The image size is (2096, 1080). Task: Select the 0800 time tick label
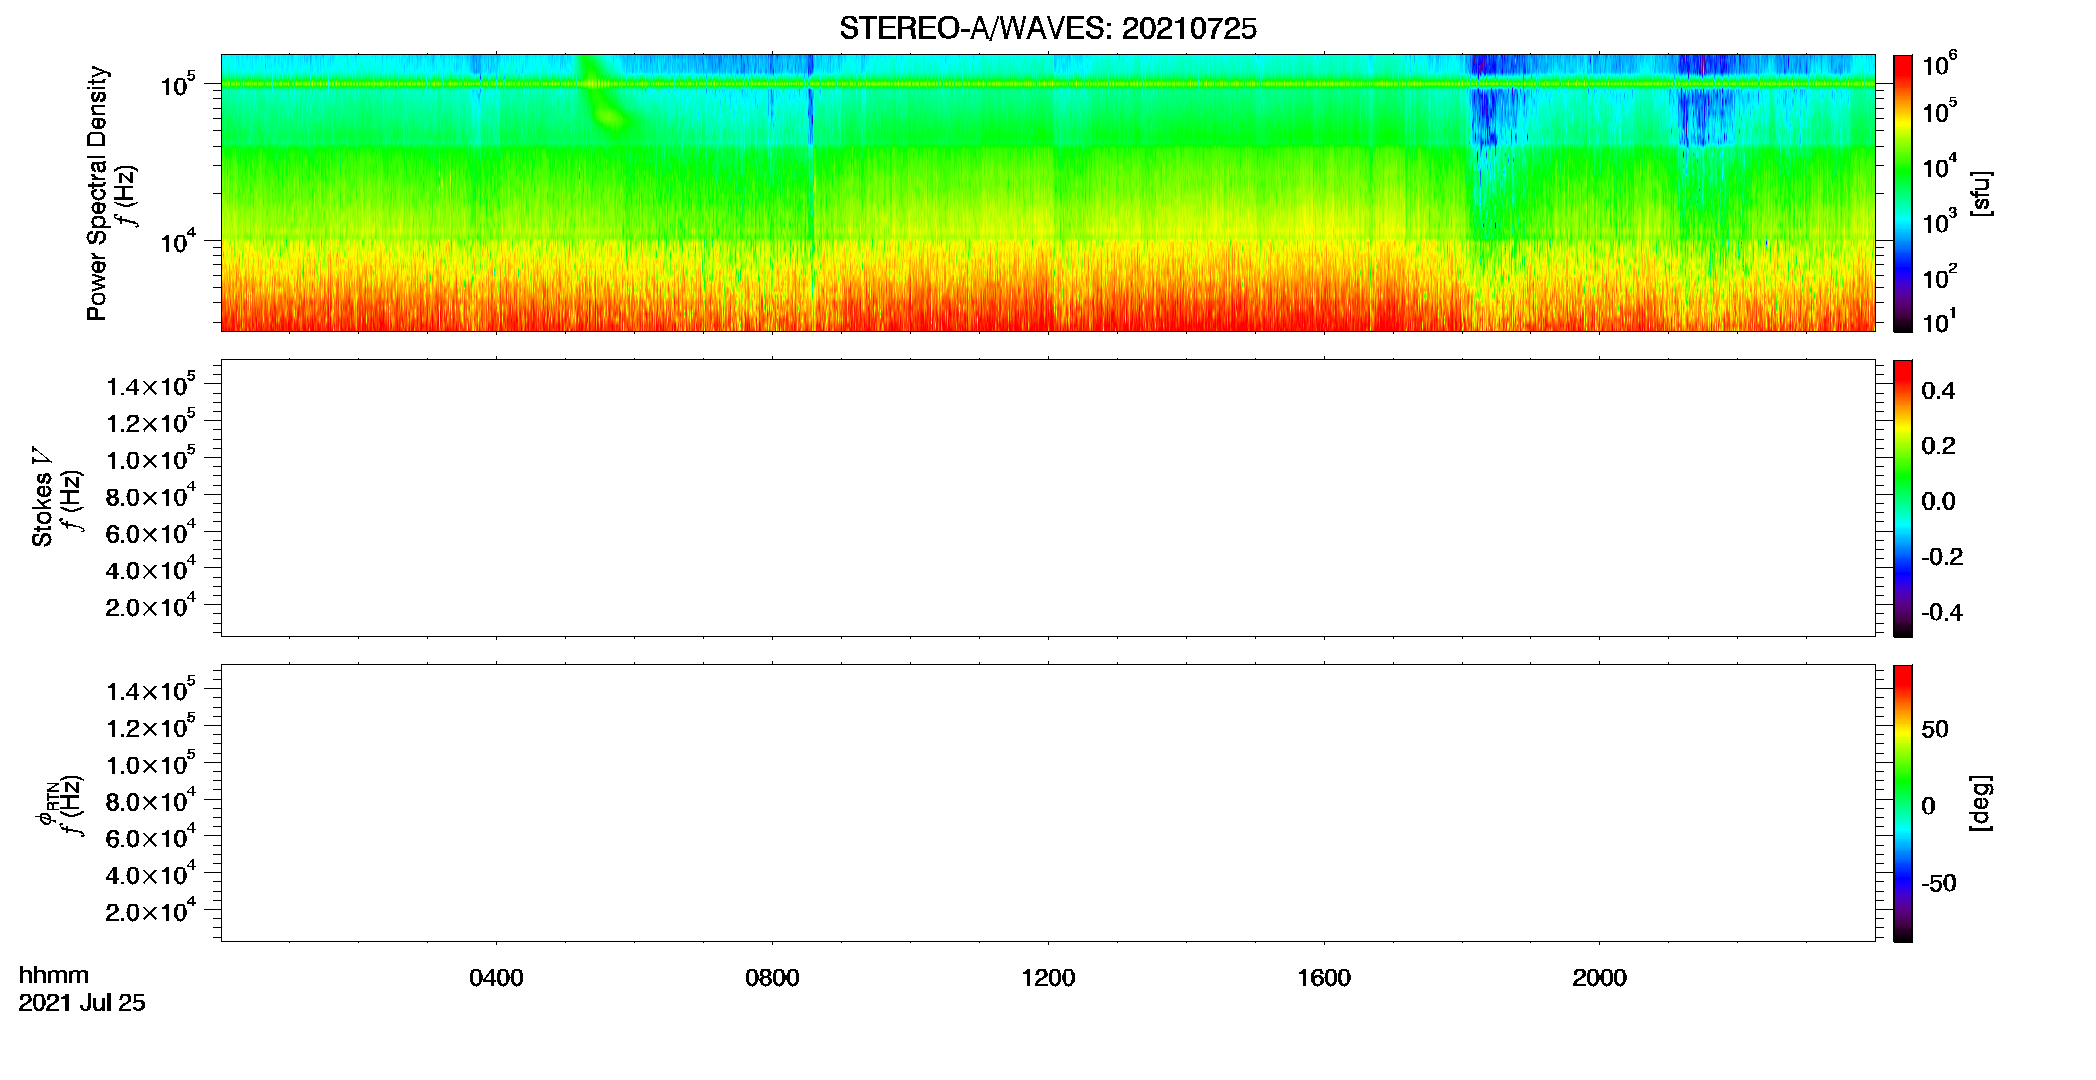click(772, 978)
